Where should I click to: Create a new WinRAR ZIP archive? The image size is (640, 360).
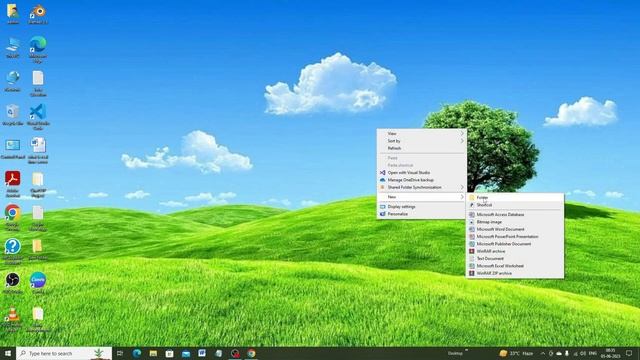[x=515, y=273]
